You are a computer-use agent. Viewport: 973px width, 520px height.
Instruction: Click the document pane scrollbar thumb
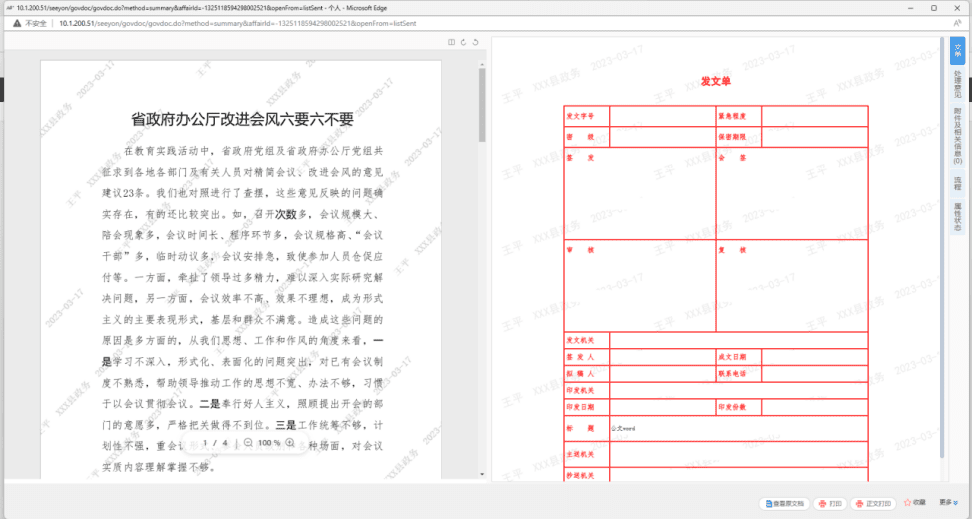coord(482,105)
